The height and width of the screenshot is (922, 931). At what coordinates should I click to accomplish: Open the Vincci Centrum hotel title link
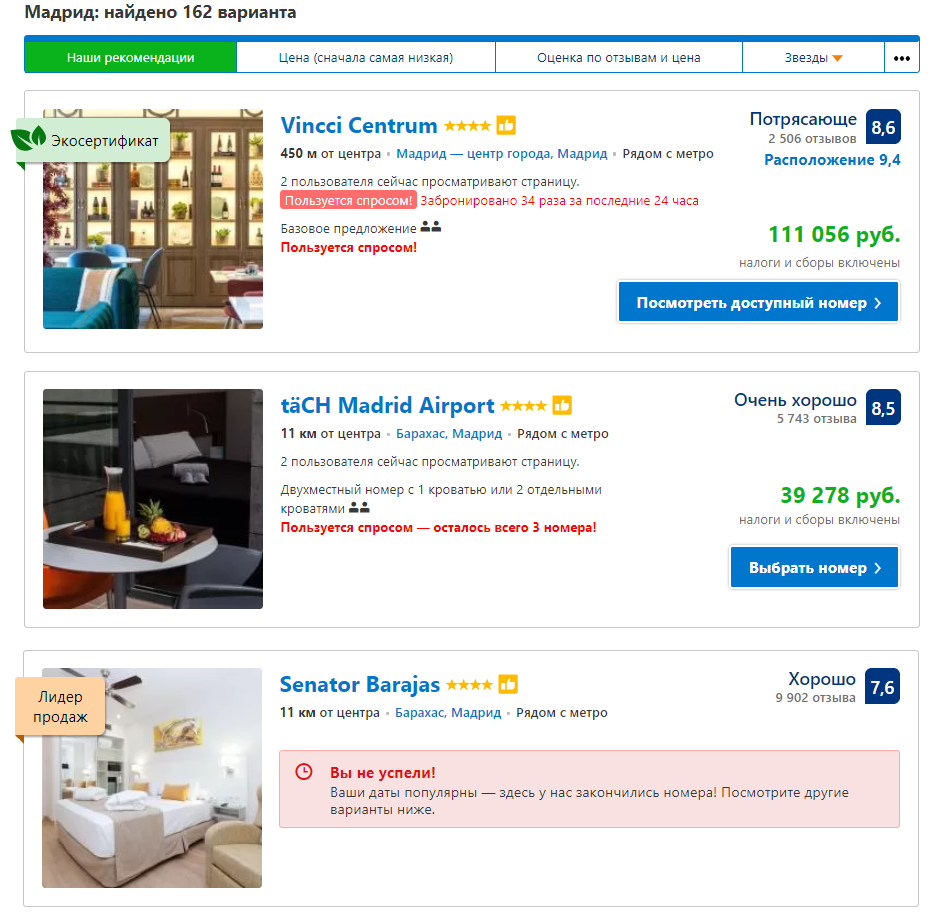[359, 126]
